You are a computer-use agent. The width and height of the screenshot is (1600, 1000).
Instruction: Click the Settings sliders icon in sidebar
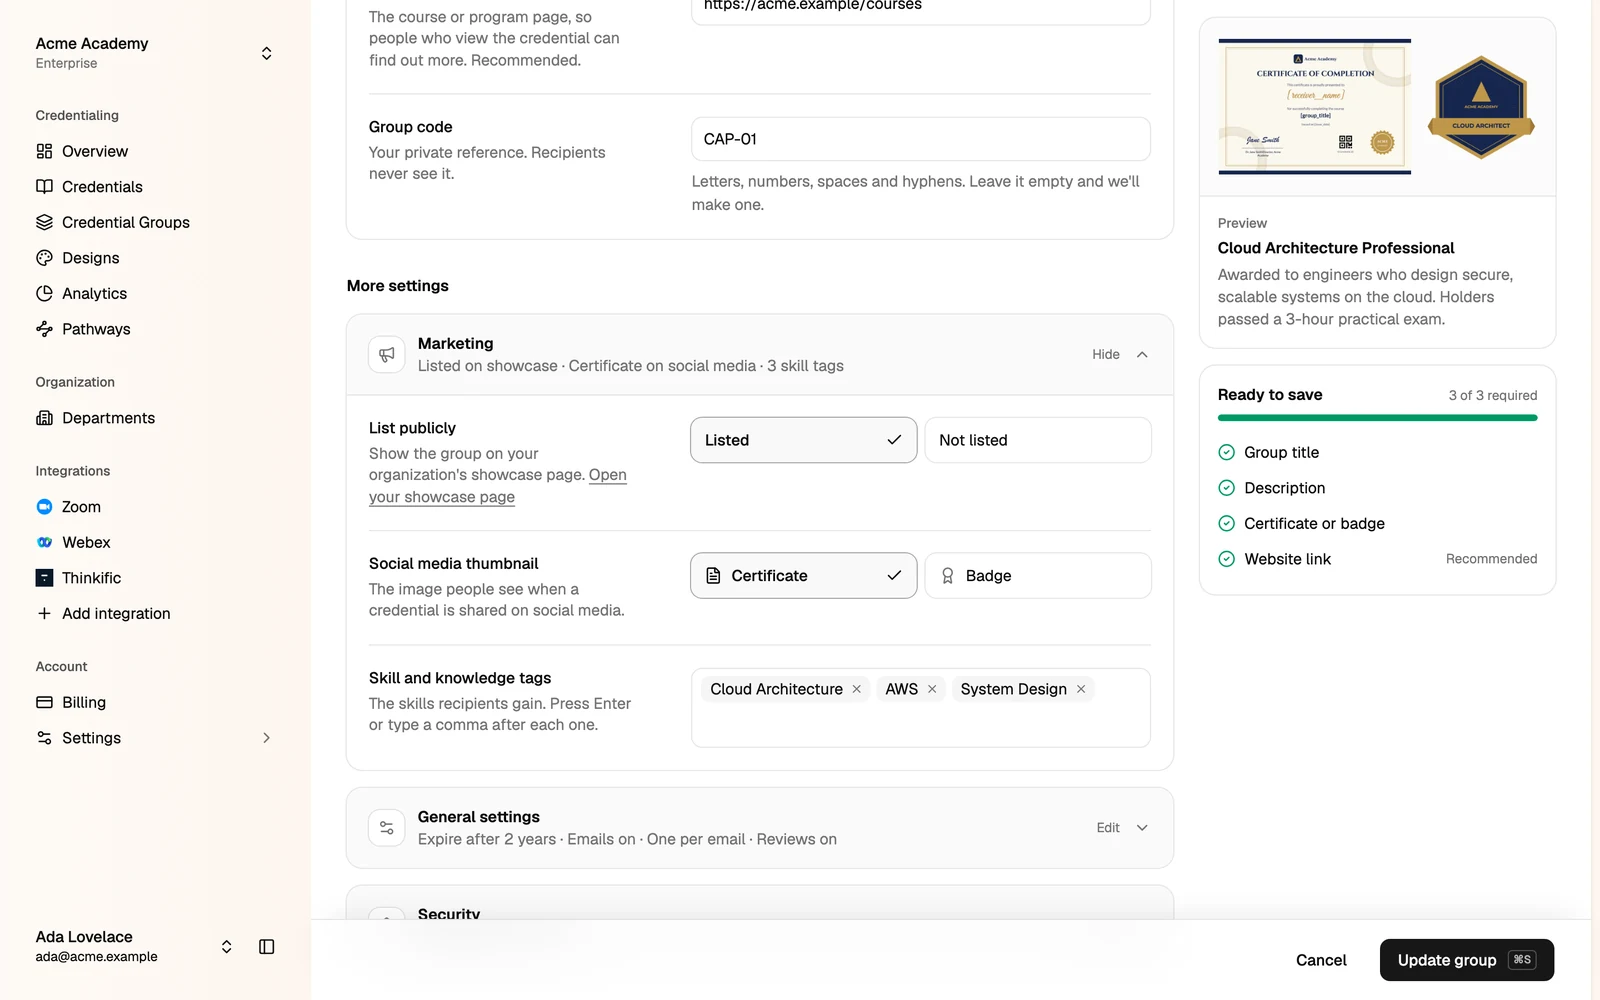(44, 738)
